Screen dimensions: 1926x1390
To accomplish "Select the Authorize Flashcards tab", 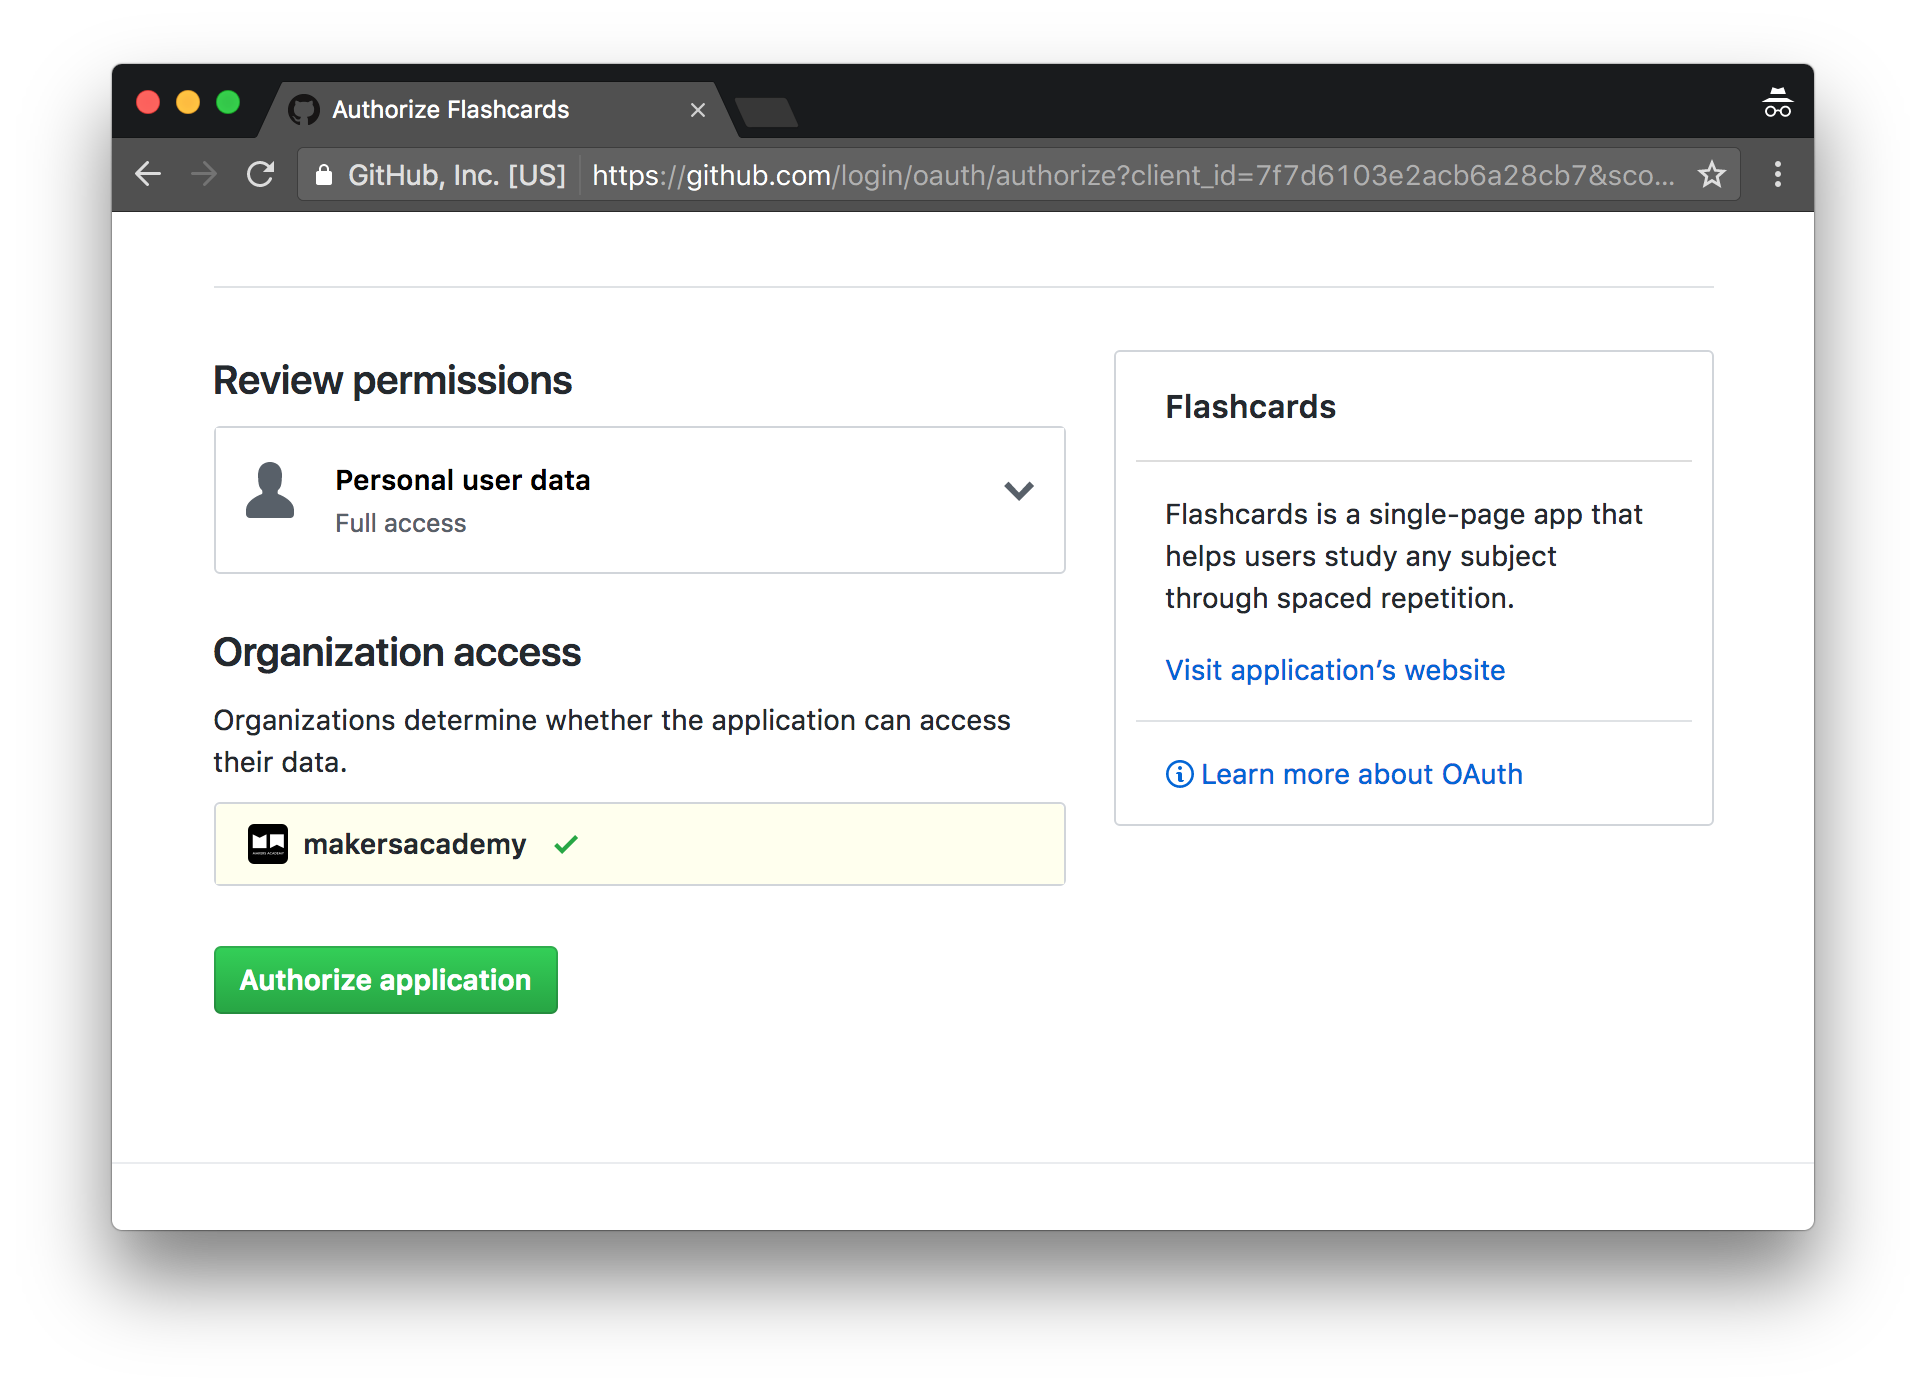I will (x=498, y=109).
